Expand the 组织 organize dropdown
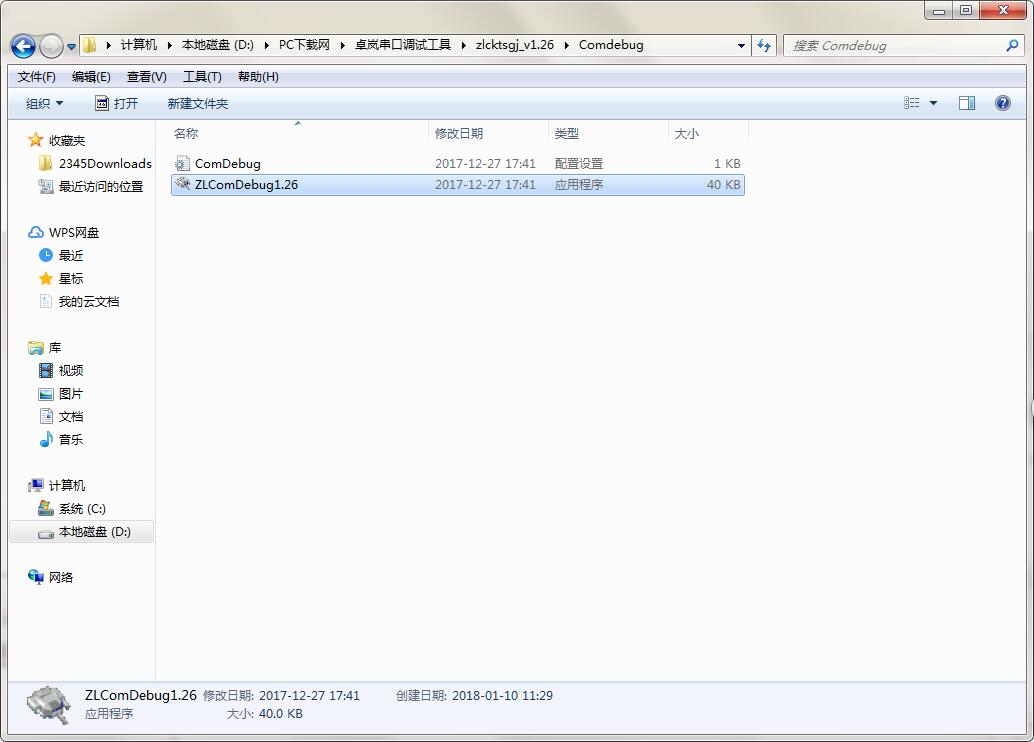 [44, 104]
